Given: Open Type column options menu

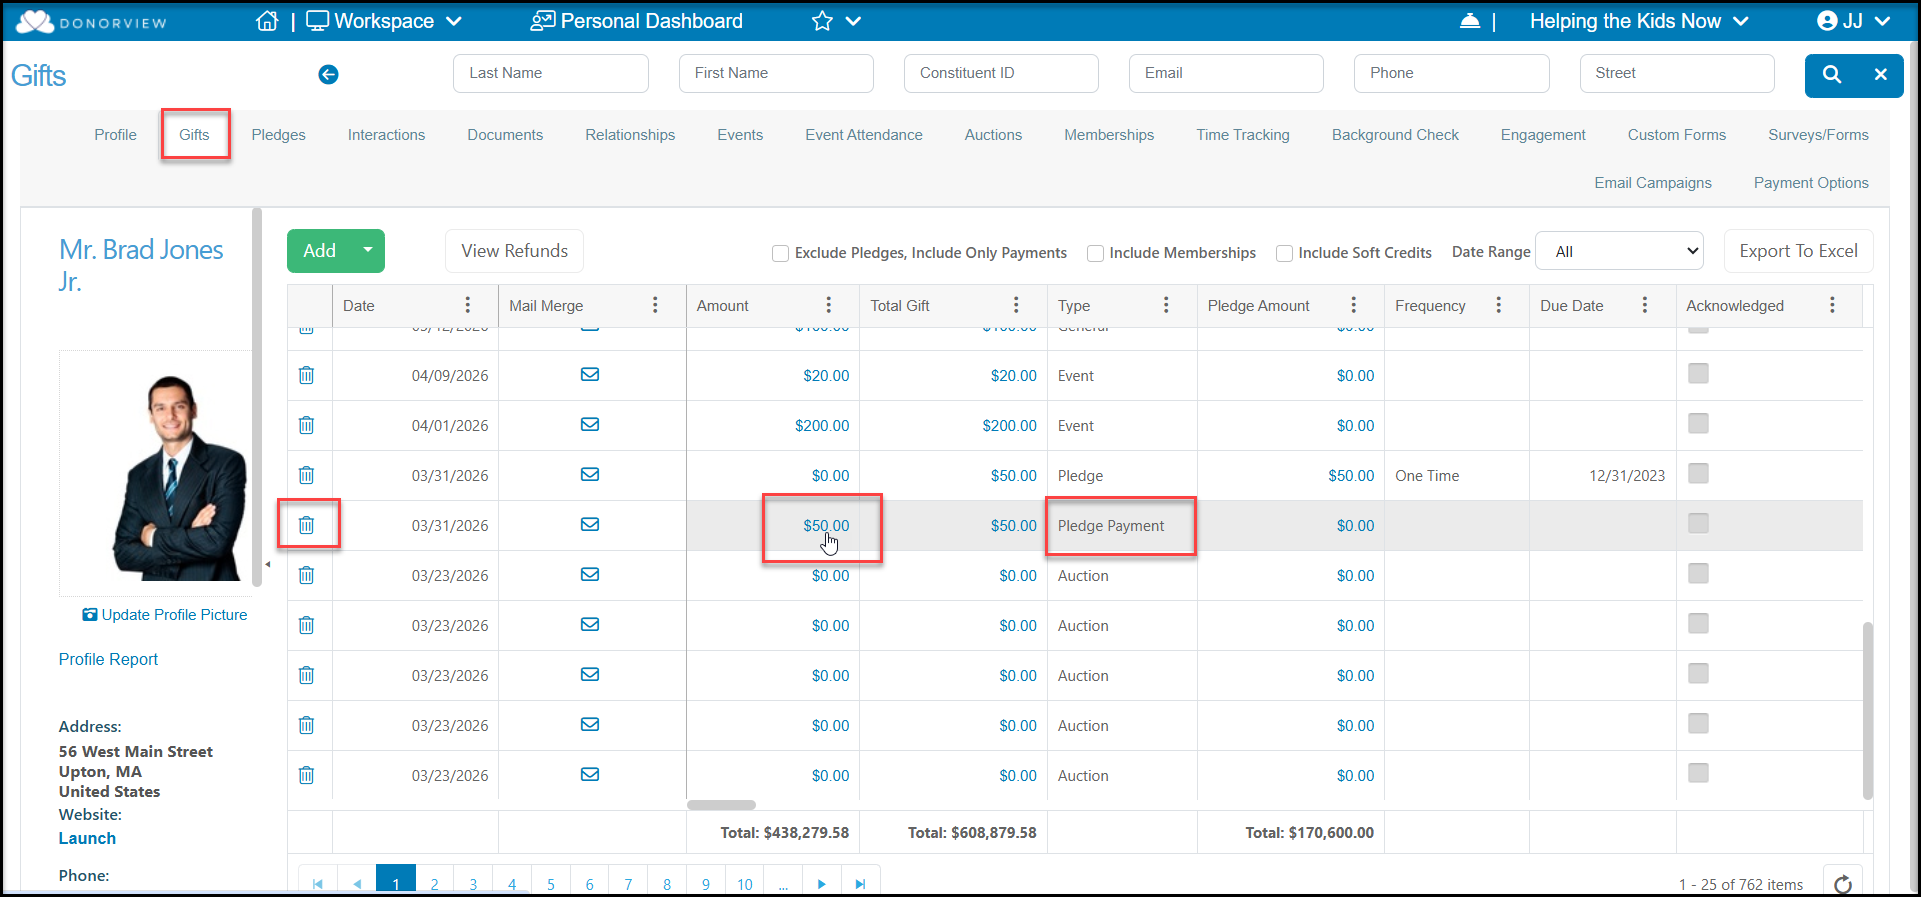Looking at the screenshot, I should 1166,305.
